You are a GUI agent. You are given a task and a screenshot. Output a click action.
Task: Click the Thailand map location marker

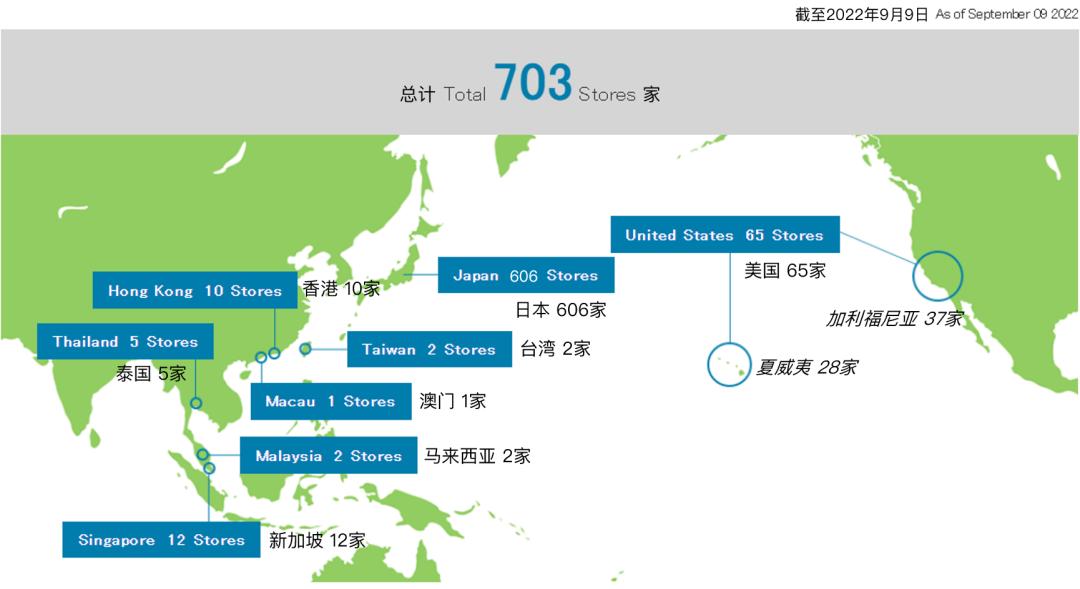click(x=196, y=403)
